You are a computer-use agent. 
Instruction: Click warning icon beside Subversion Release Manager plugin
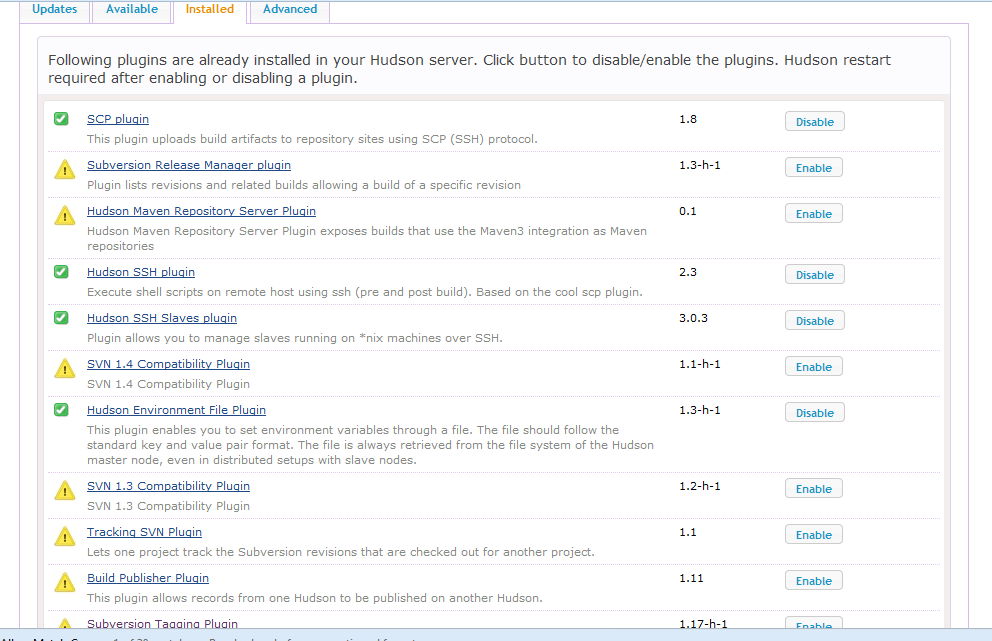pos(65,170)
